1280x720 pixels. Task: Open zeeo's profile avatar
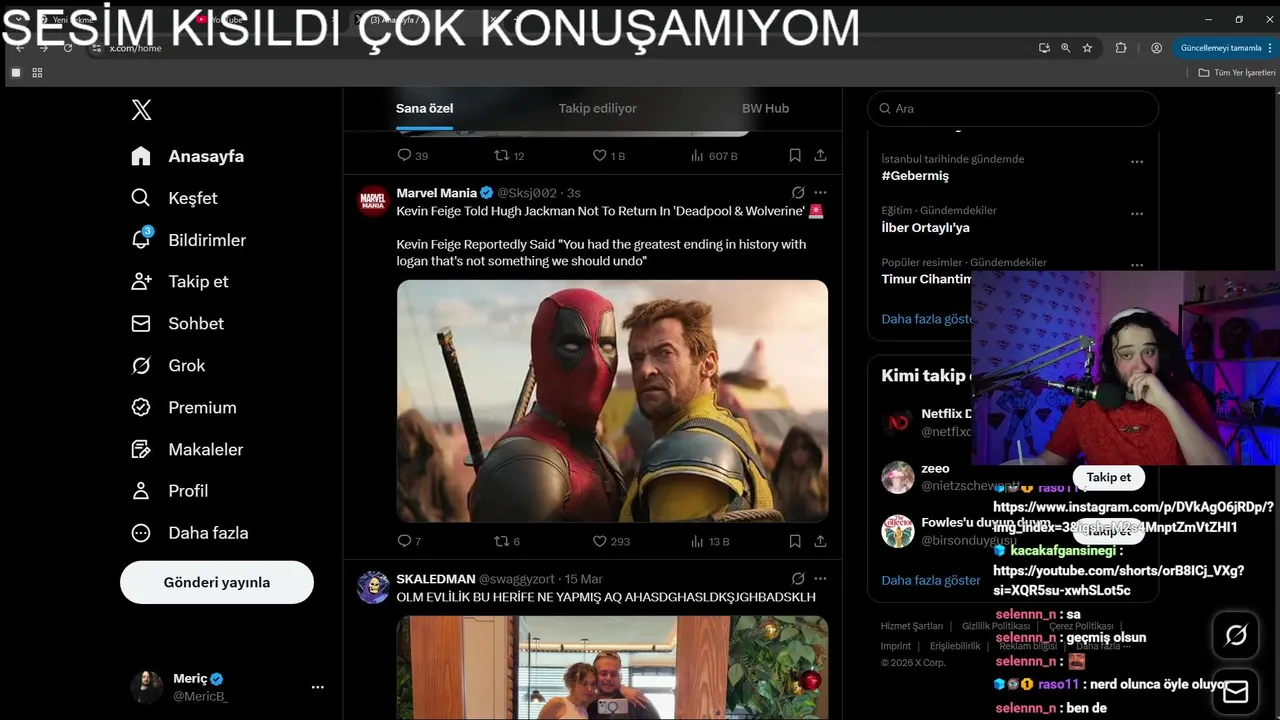click(898, 477)
